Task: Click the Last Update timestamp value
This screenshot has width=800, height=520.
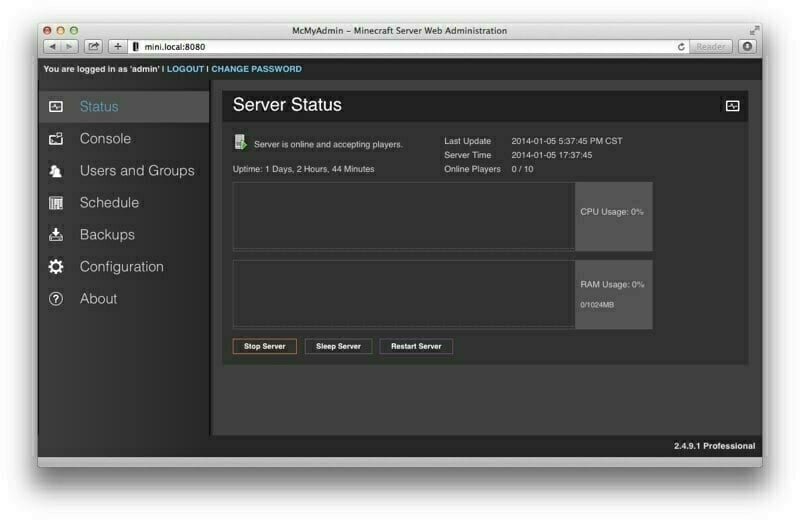Action: [567, 141]
